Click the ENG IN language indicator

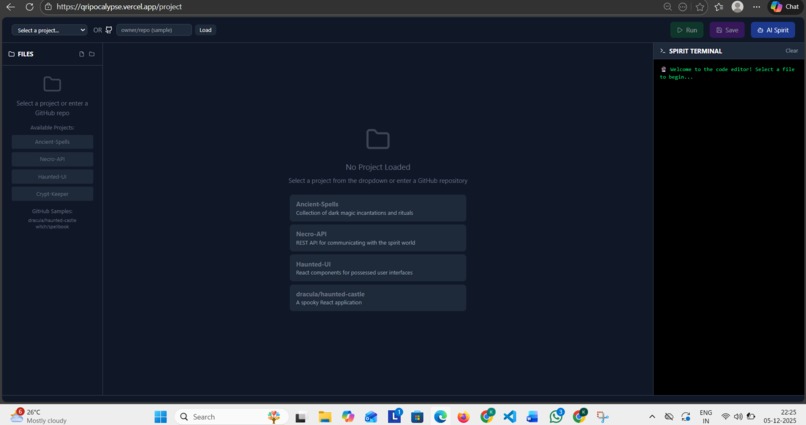(706, 417)
